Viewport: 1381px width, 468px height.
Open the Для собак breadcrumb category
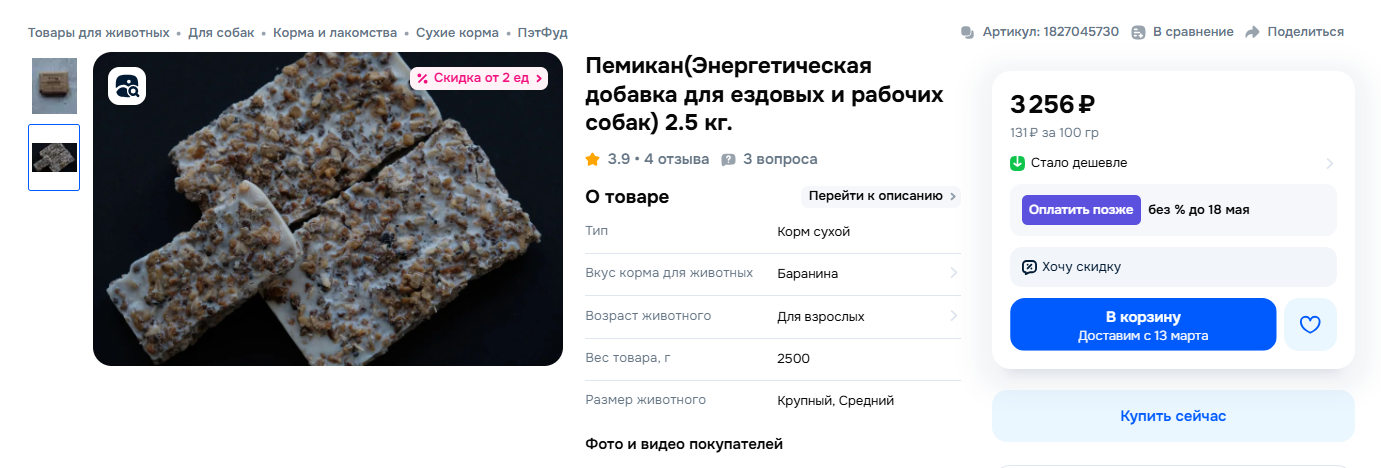click(x=221, y=32)
